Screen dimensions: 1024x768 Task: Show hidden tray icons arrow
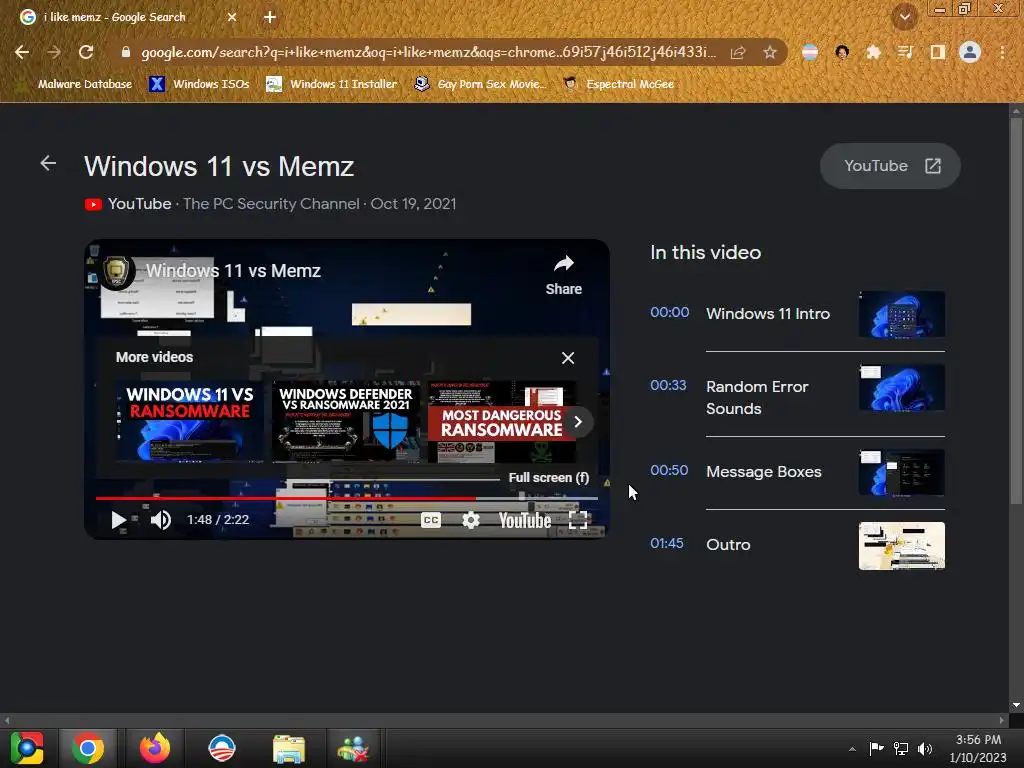tap(852, 749)
